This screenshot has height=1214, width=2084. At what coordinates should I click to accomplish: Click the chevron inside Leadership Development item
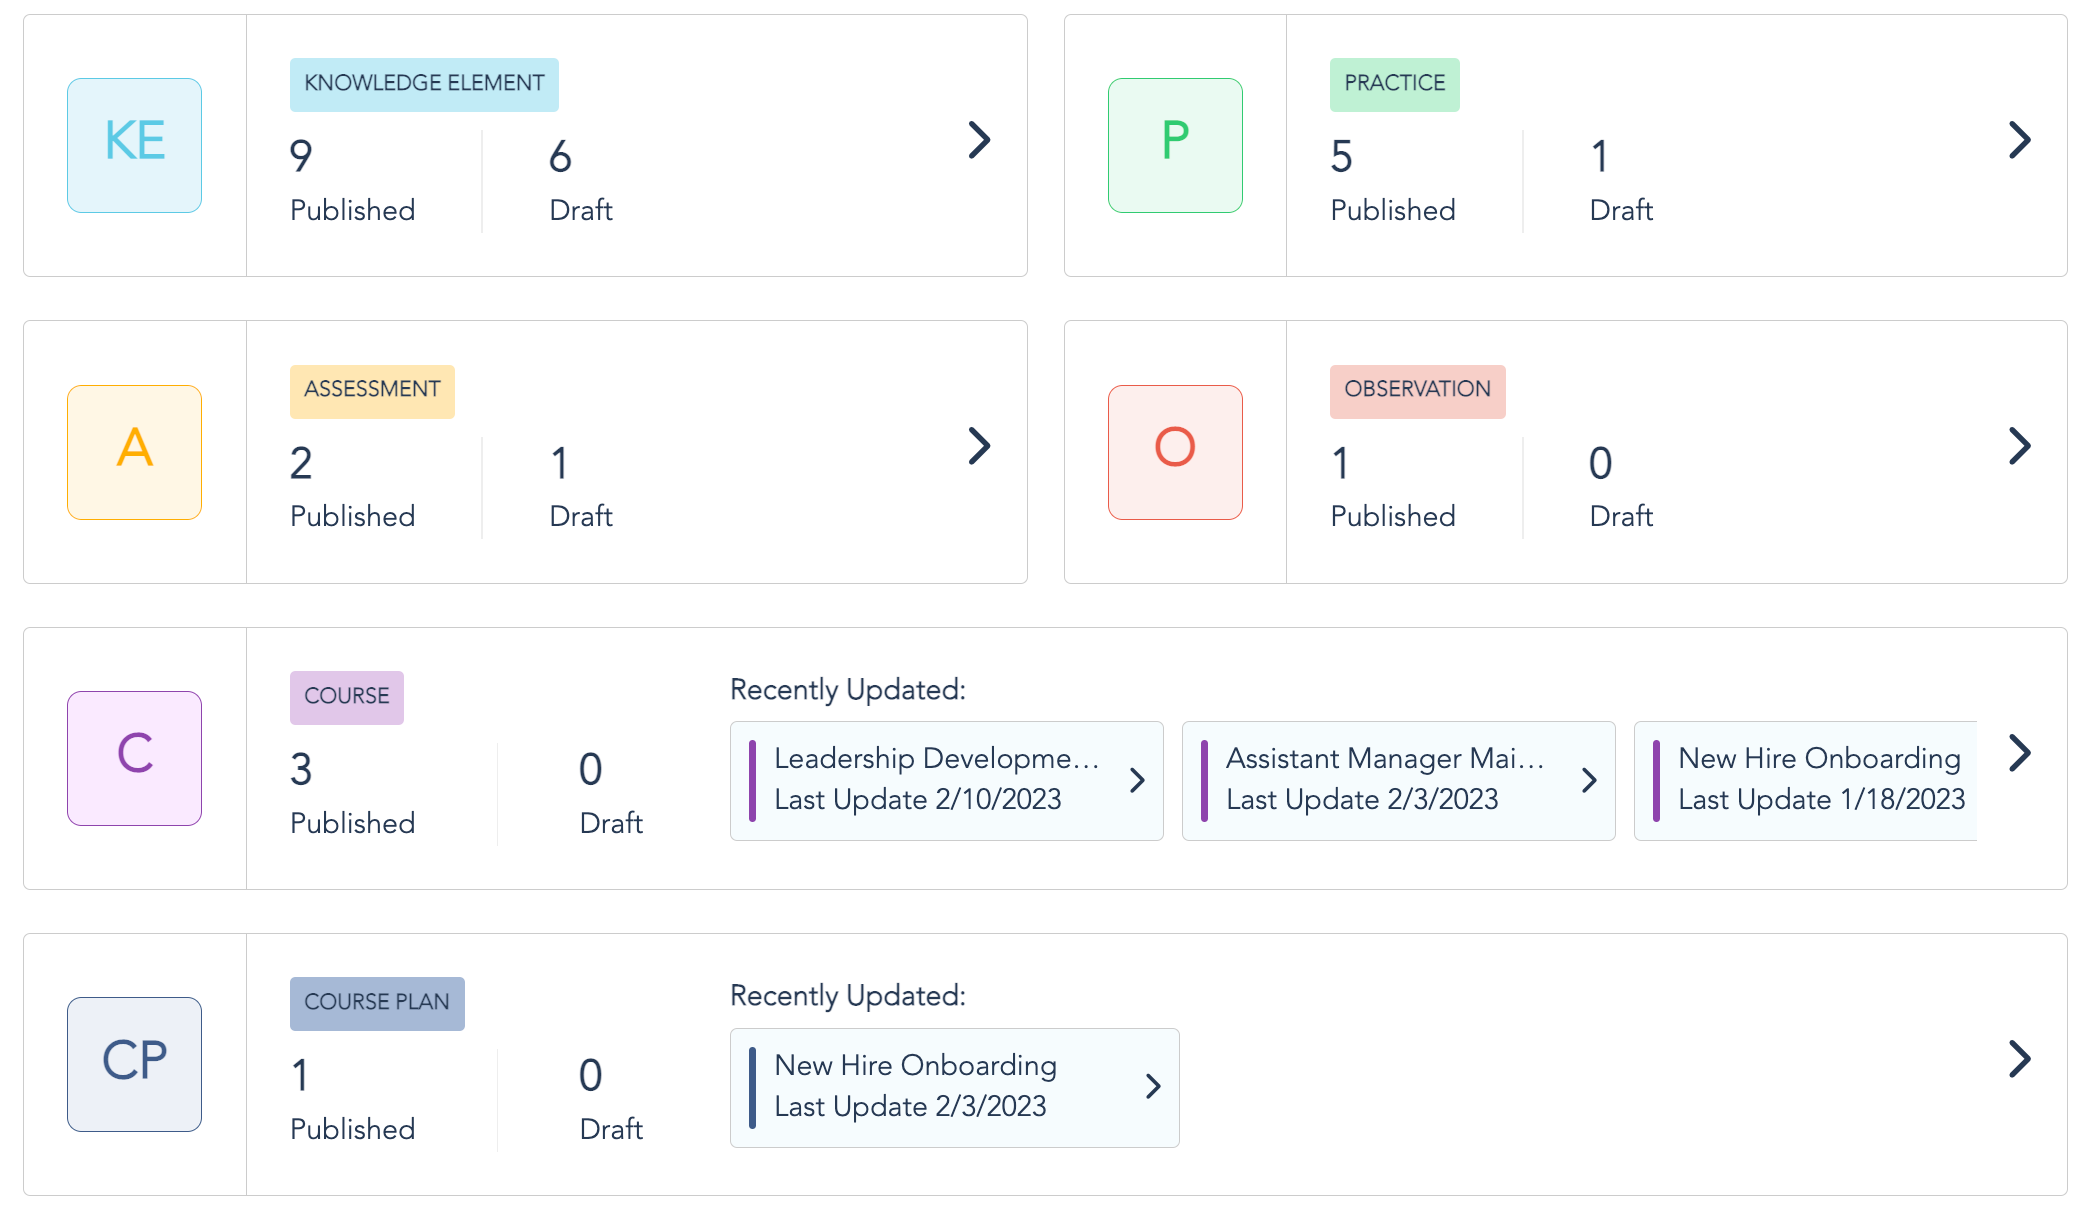(1136, 780)
